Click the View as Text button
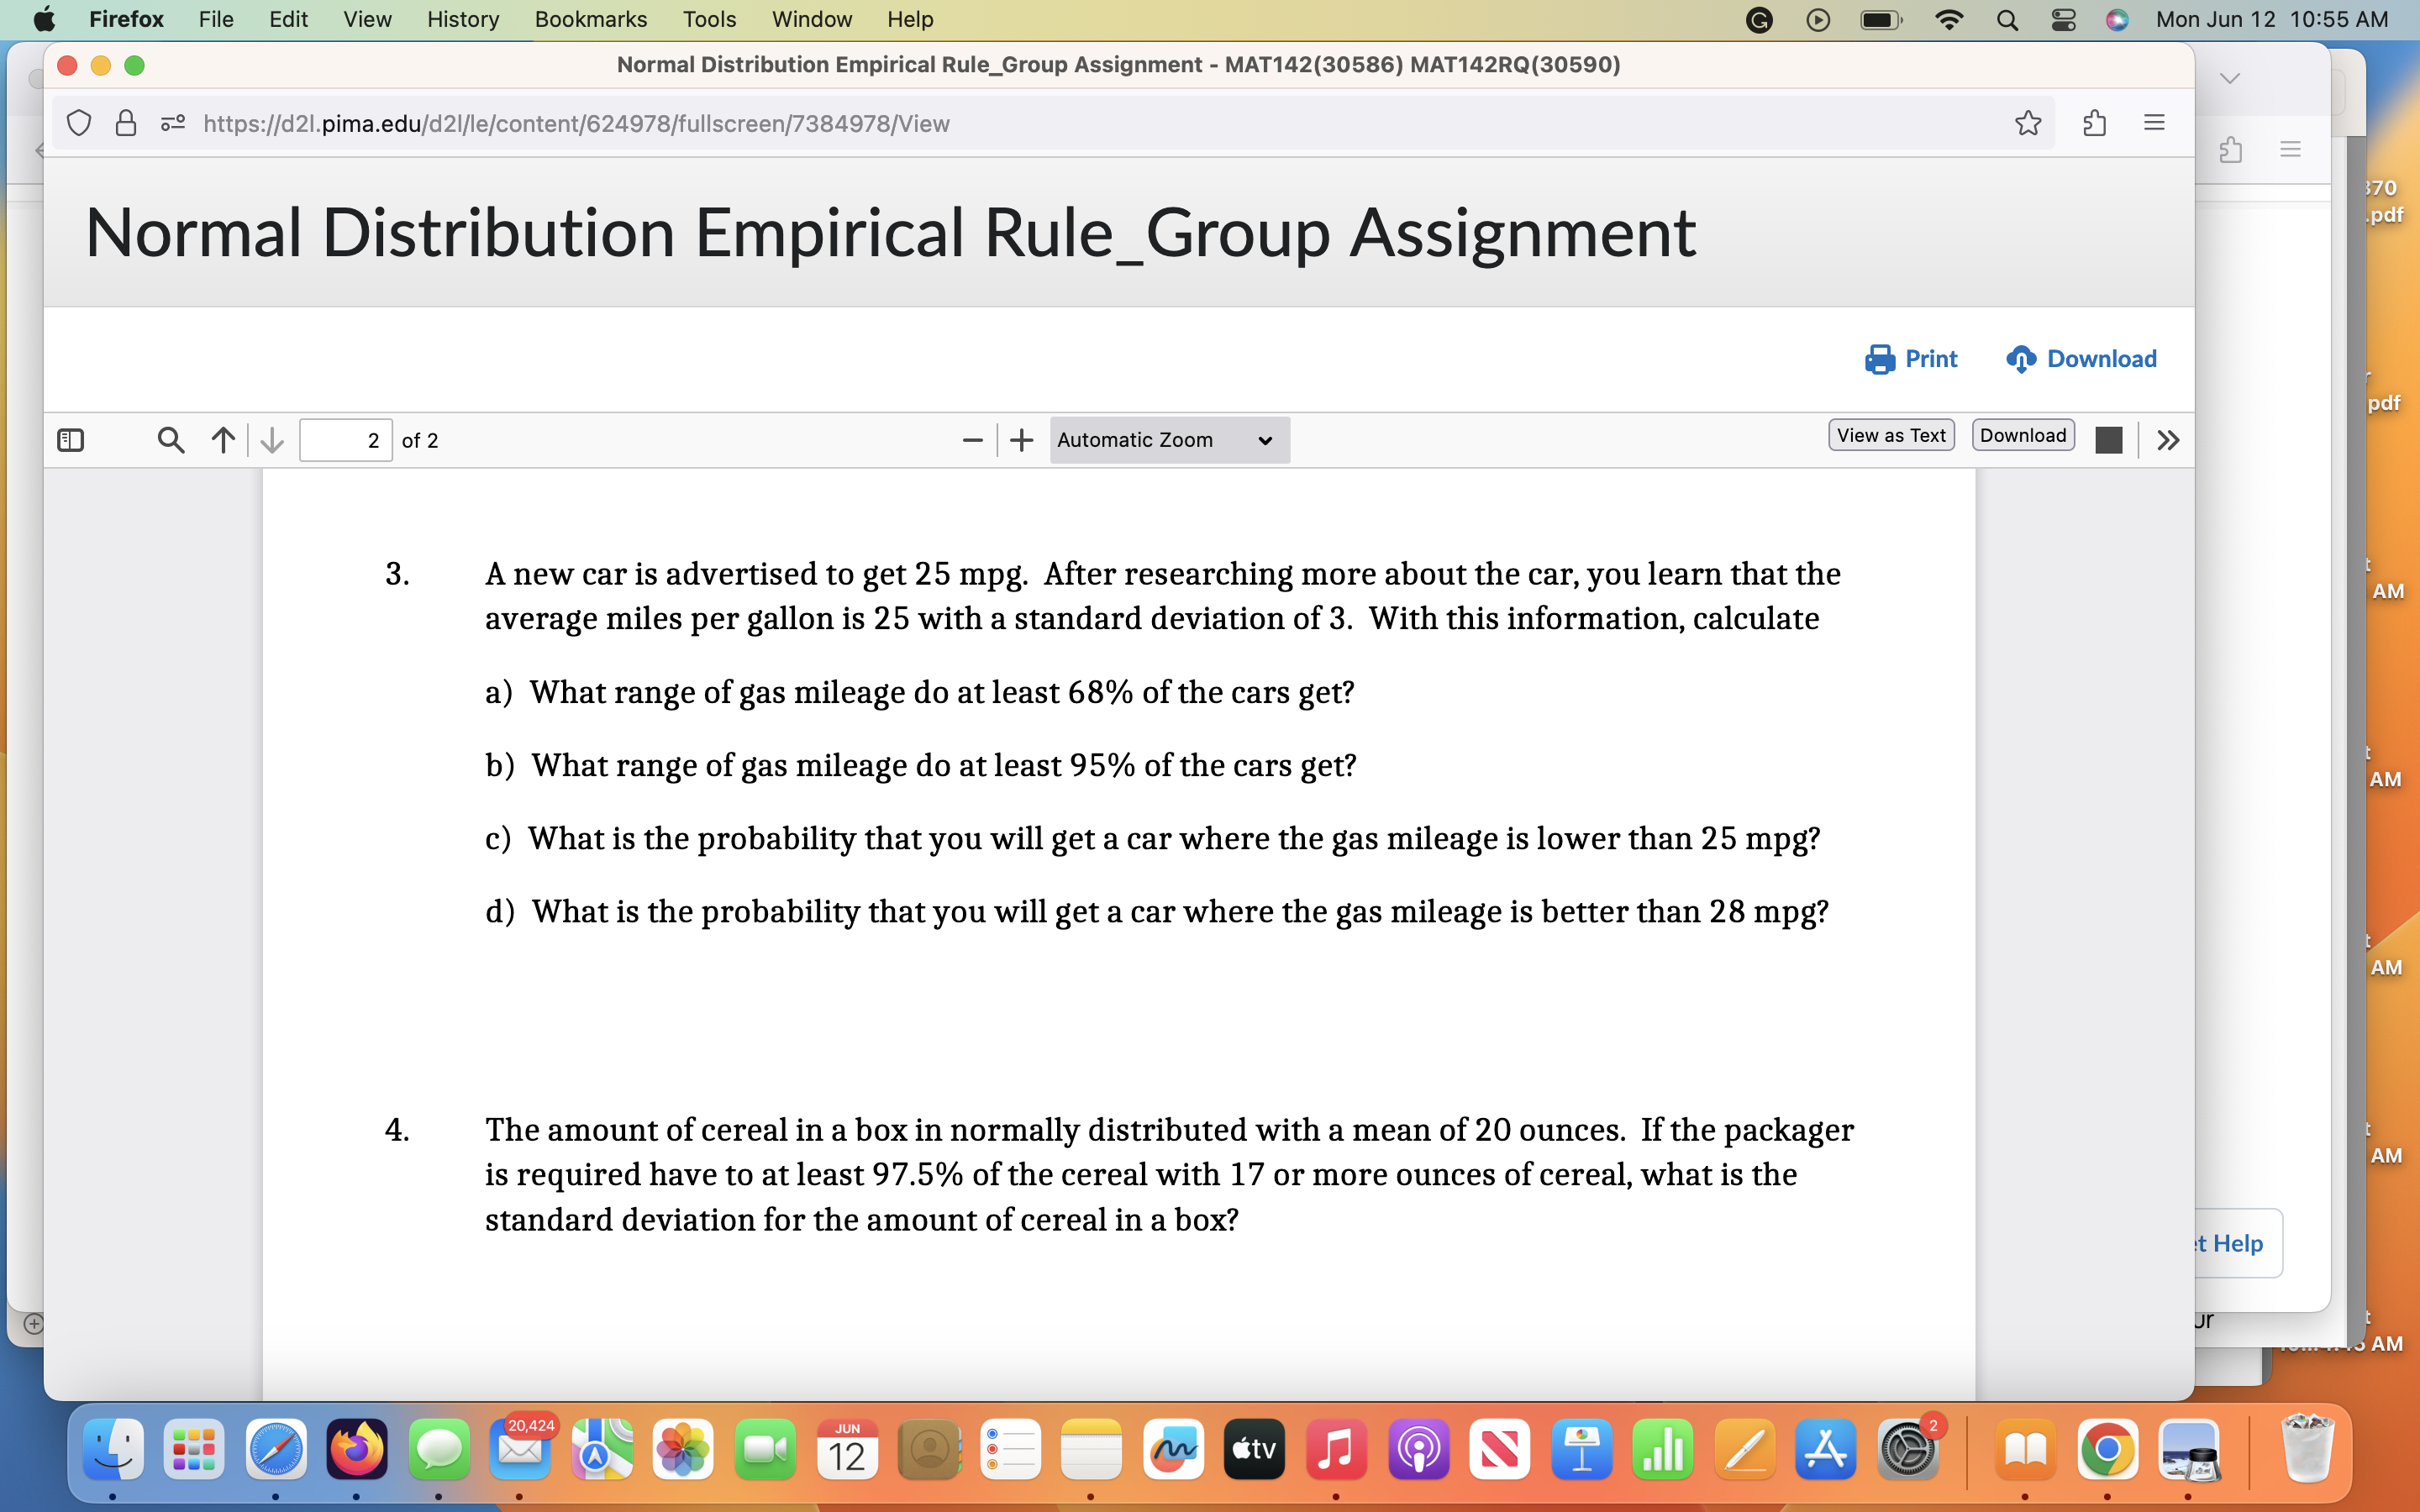This screenshot has height=1512, width=2420. (1890, 434)
